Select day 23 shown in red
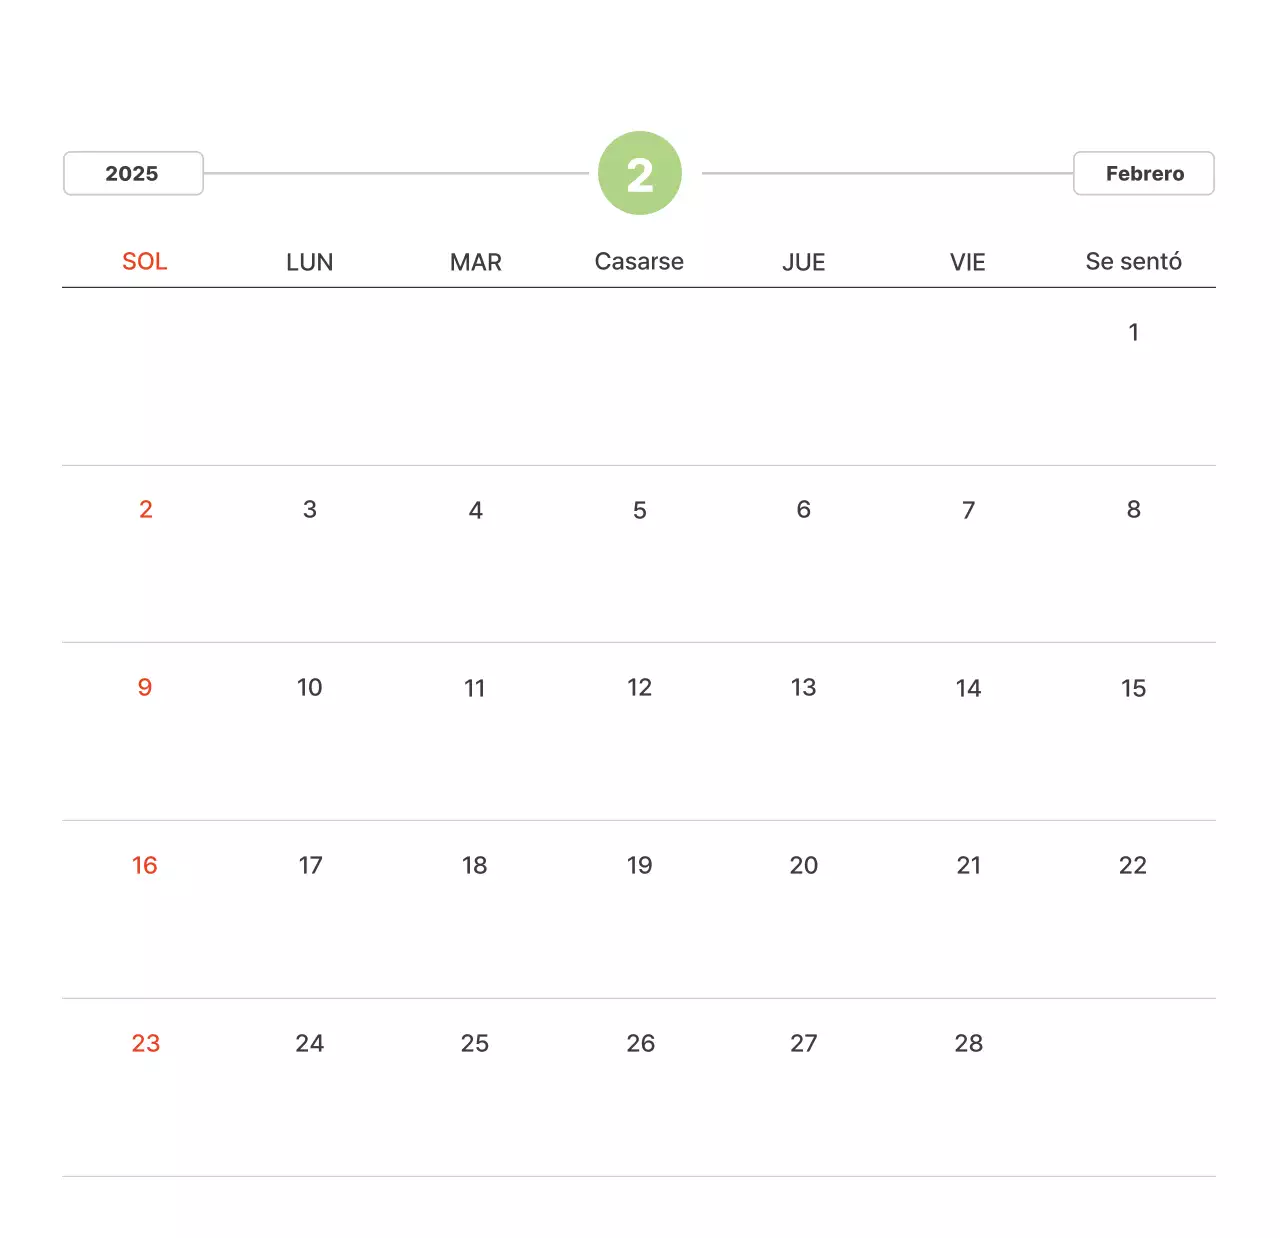Screen dimensions: 1280x1238 [146, 1044]
